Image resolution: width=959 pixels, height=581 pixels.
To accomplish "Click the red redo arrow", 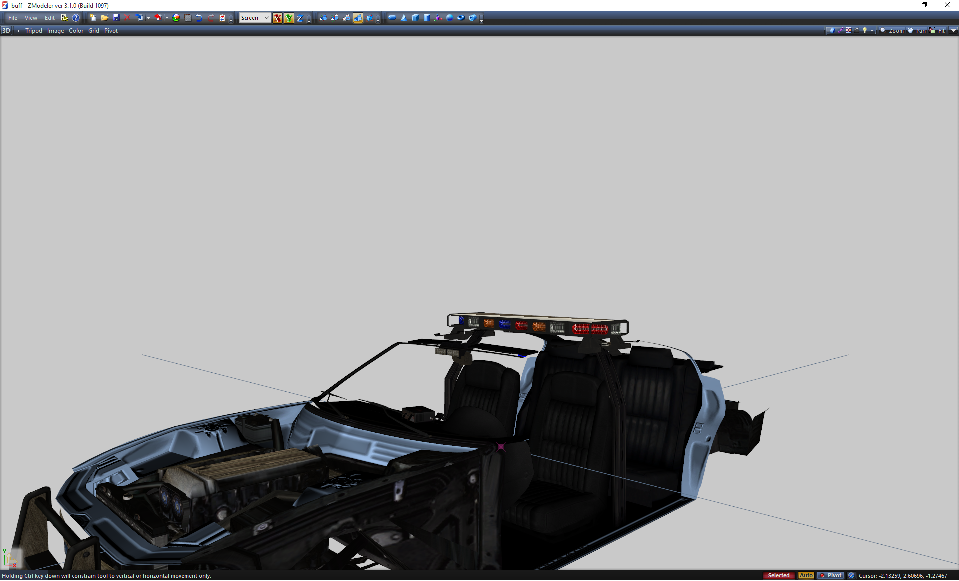I will click(x=210, y=18).
